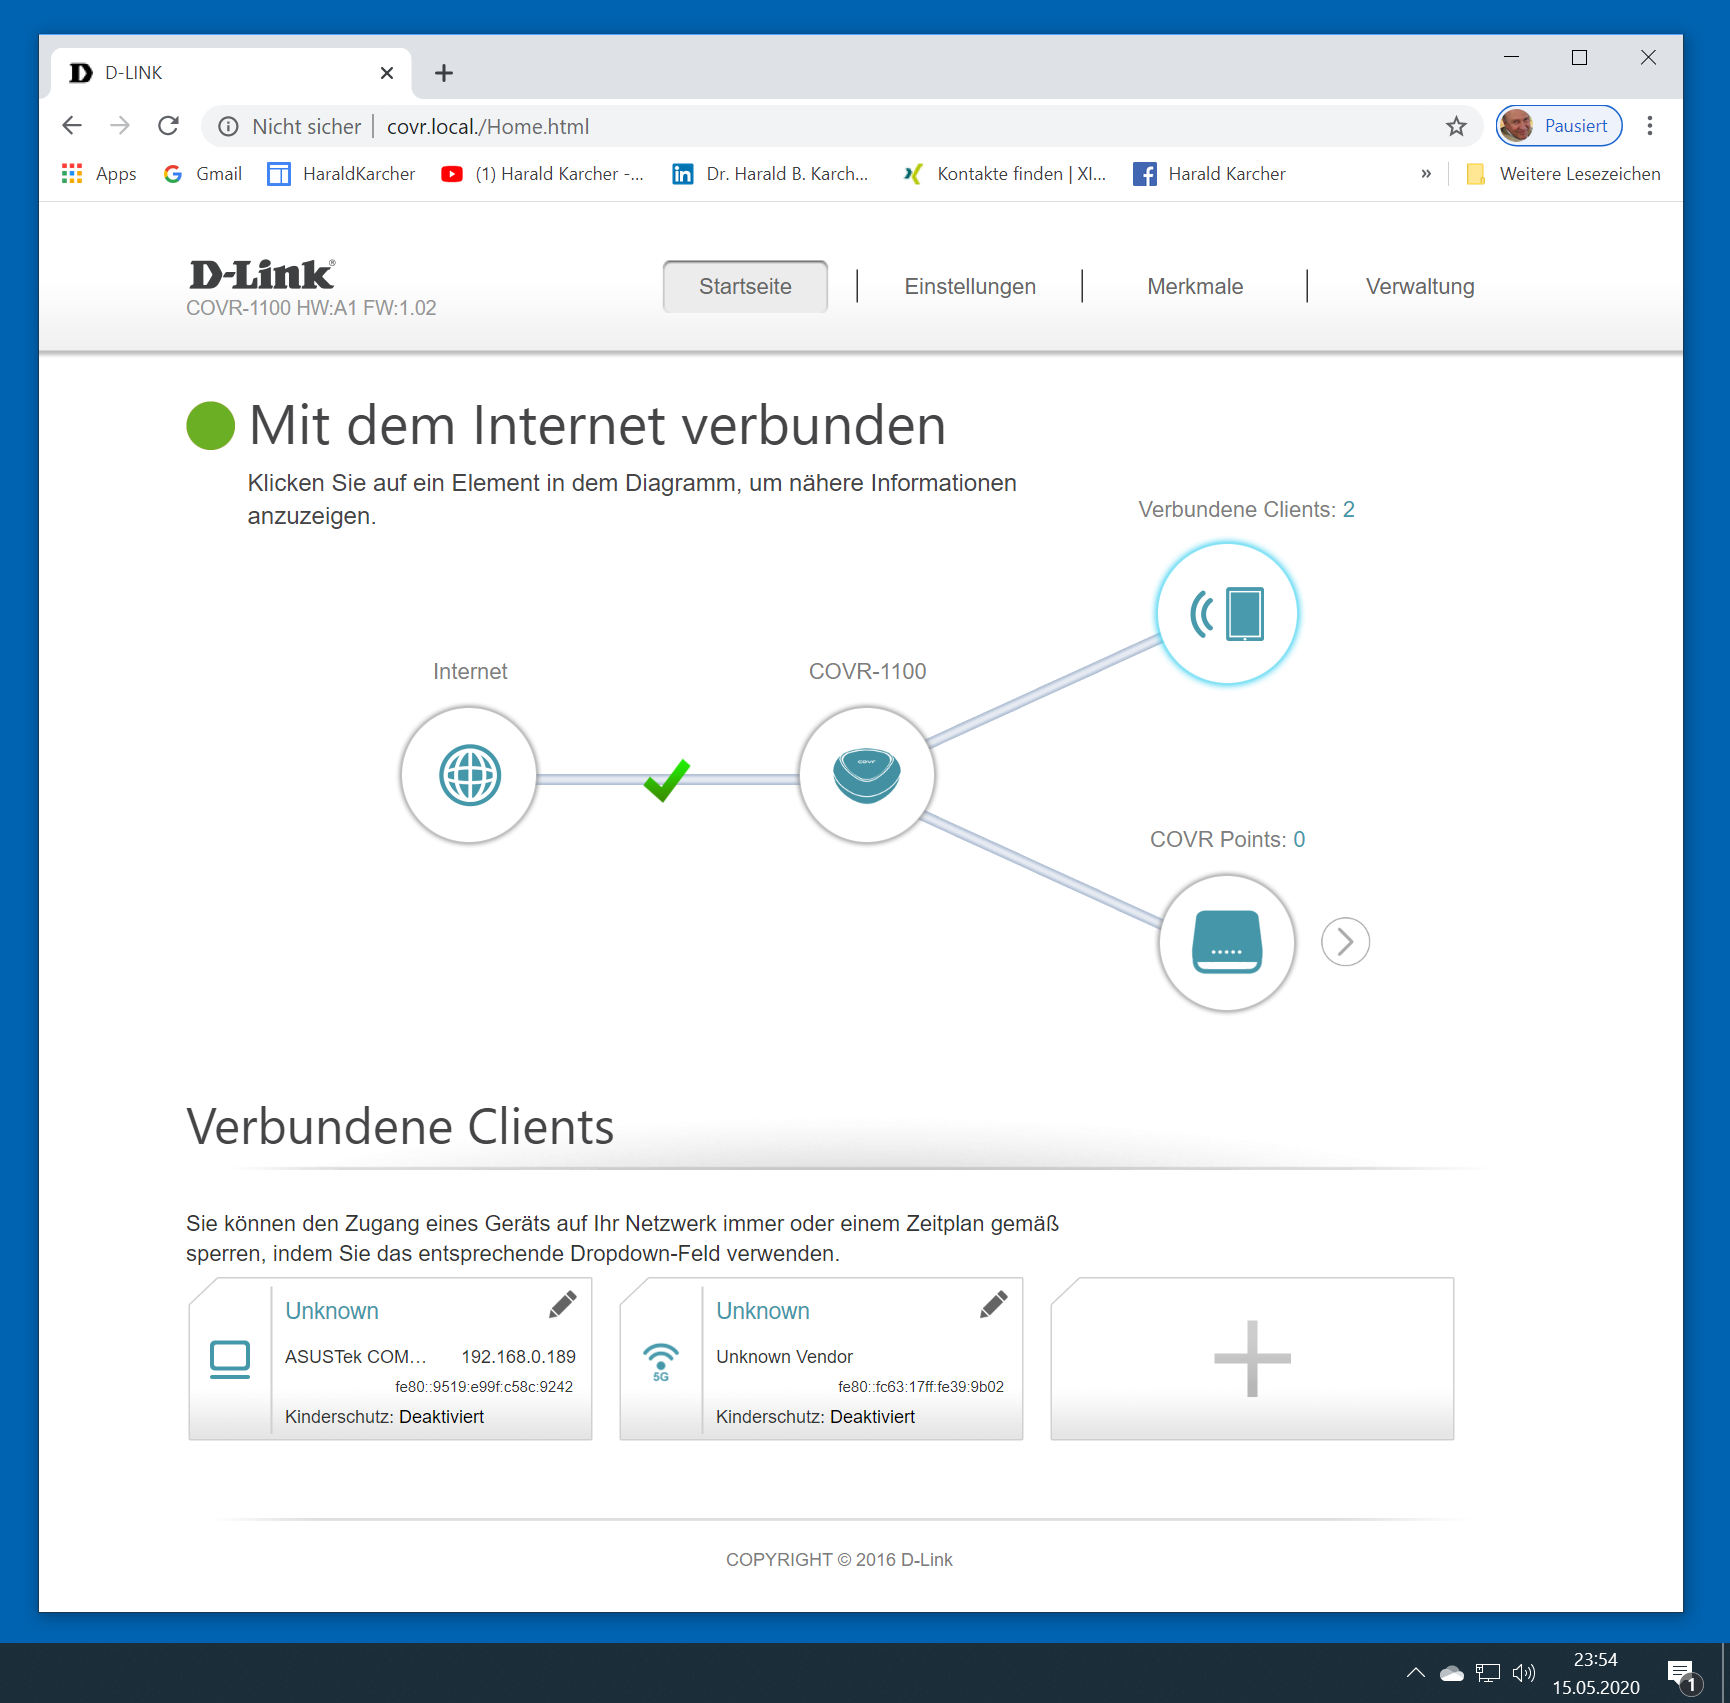The width and height of the screenshot is (1730, 1703).
Task: Open the Windows notification center
Action: point(1683,1674)
